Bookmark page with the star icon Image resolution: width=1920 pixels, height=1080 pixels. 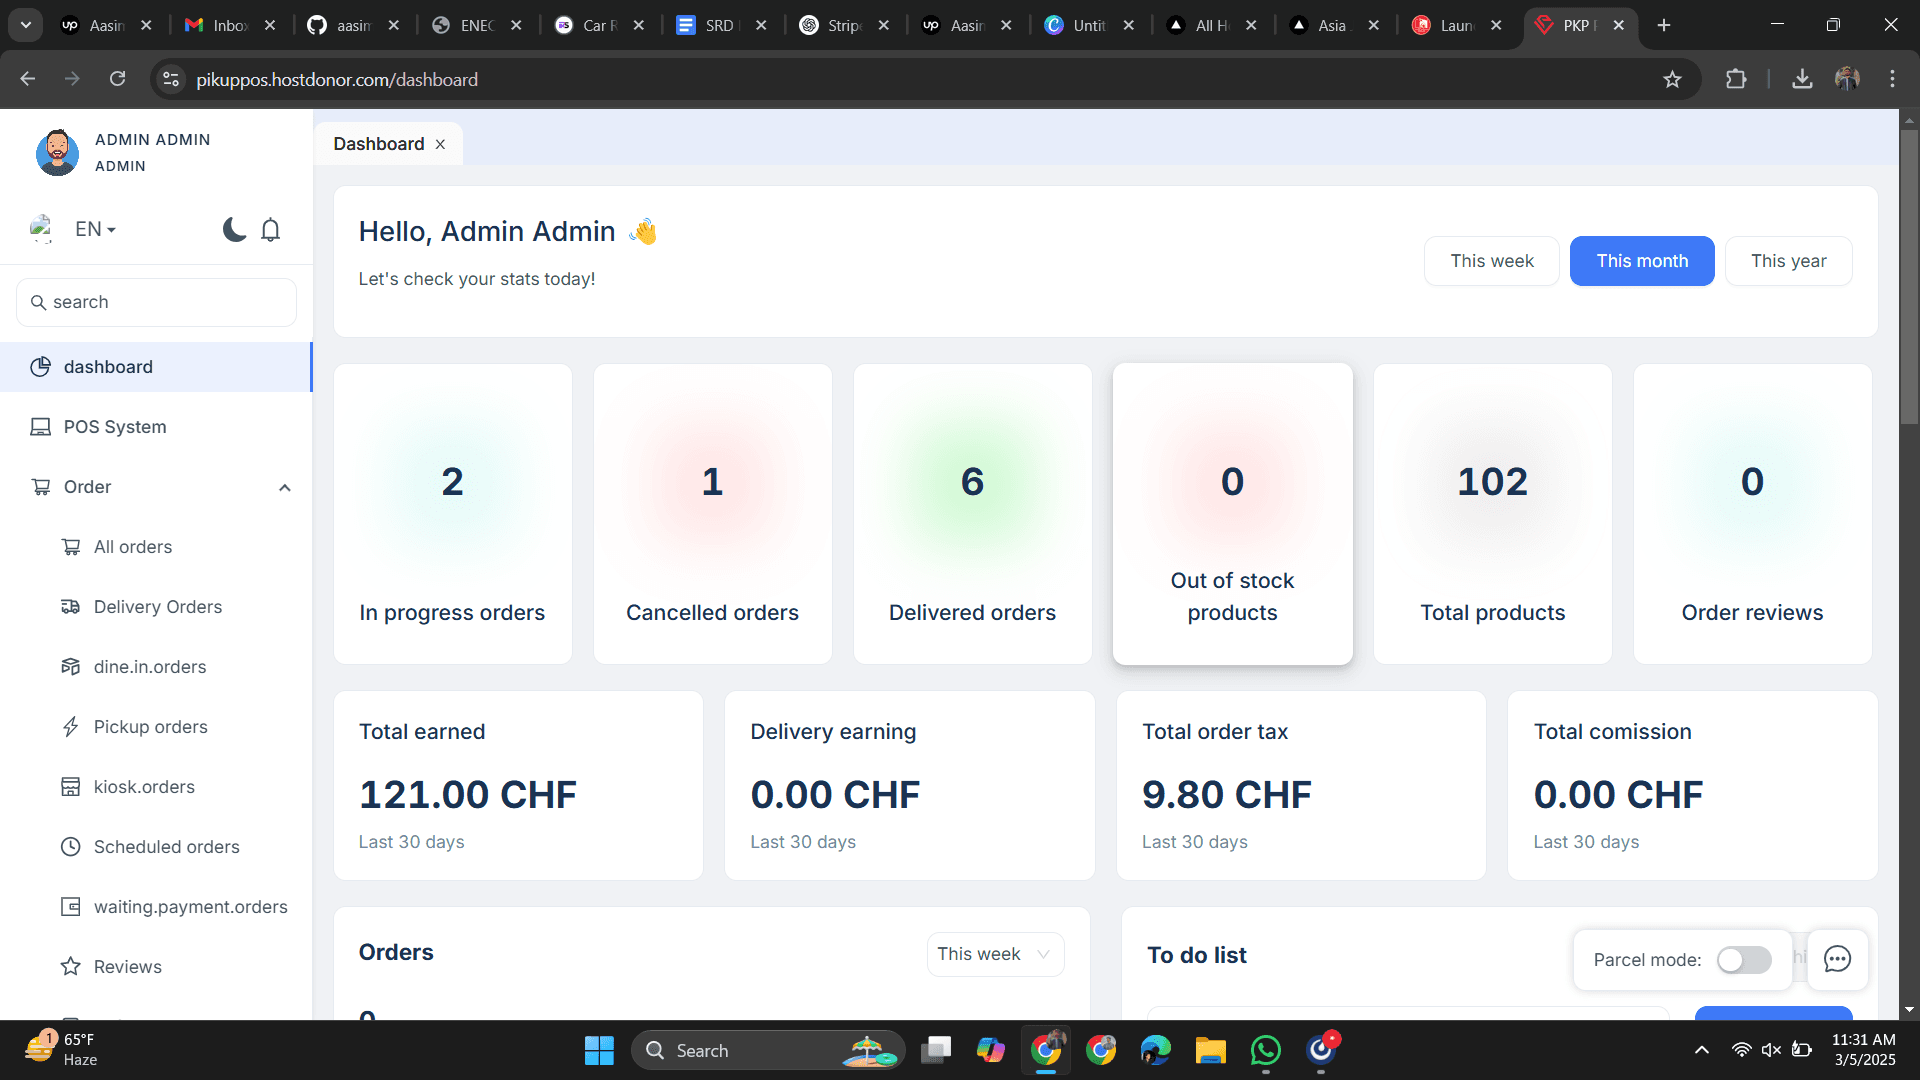[x=1672, y=79]
